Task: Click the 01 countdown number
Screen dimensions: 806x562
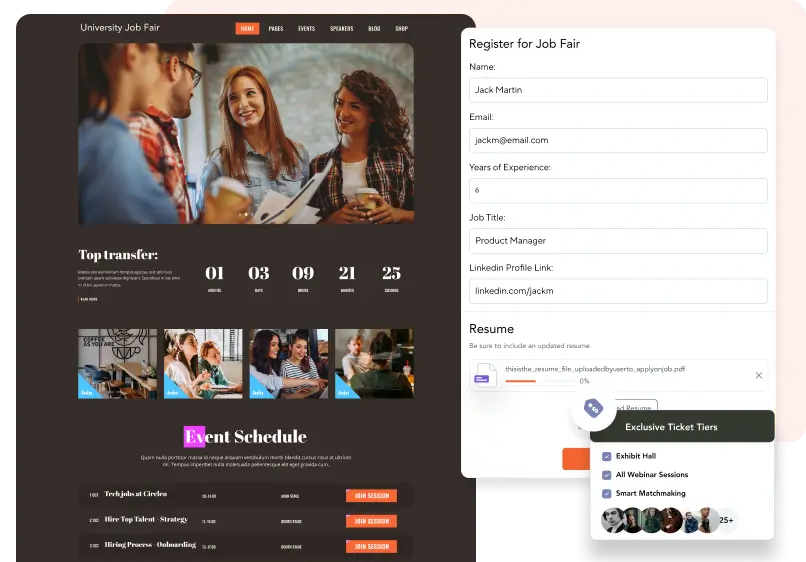Action: pos(214,273)
